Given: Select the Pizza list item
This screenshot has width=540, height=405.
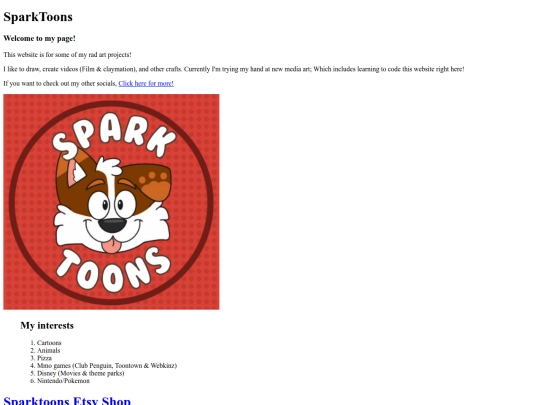Looking at the screenshot, I should [x=44, y=358].
